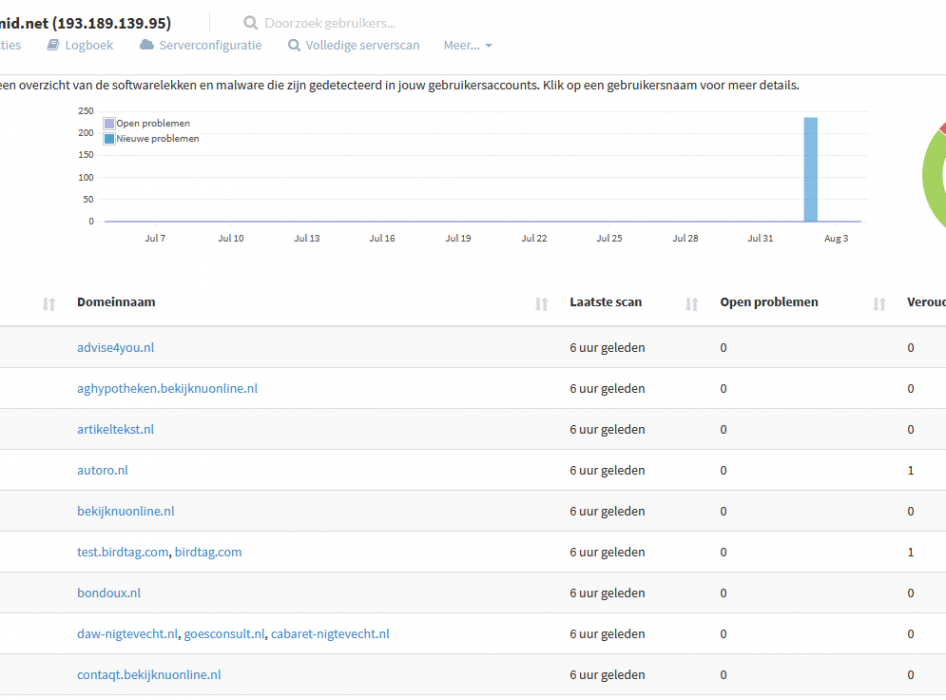
Task: Click the Domeinnaam column header
Action: pyautogui.click(x=116, y=302)
